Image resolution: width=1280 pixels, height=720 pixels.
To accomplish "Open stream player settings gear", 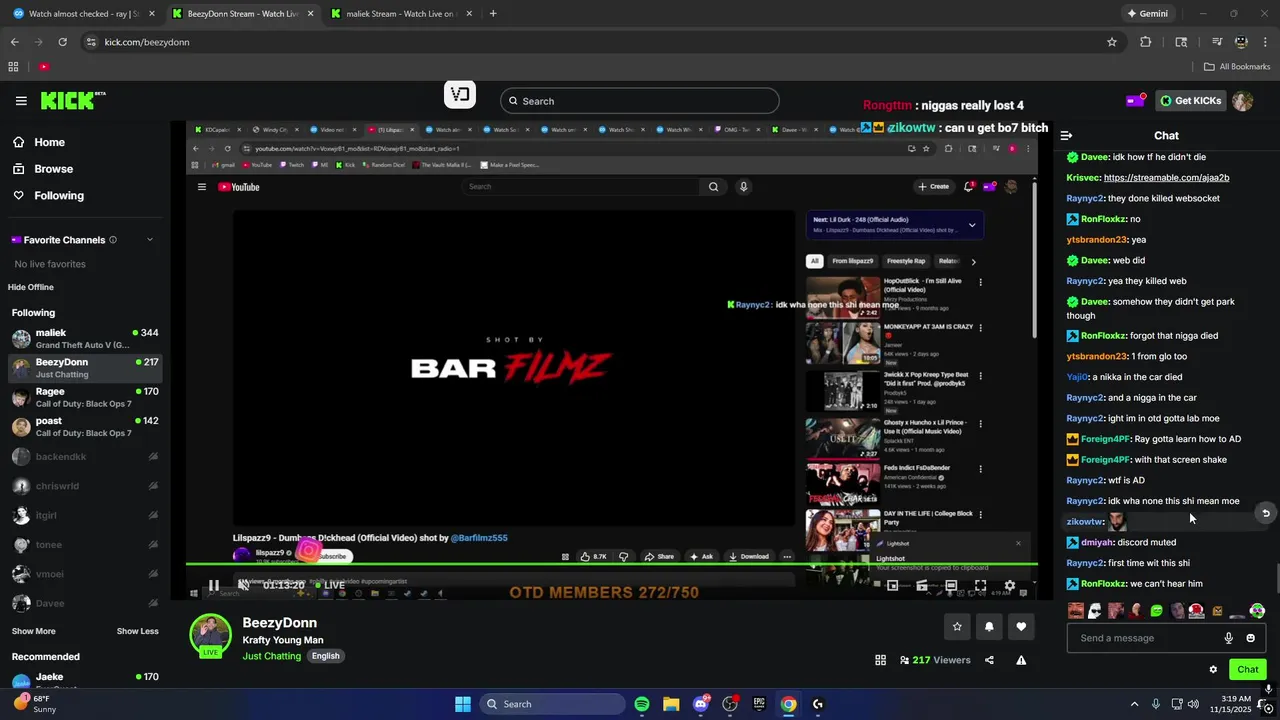I will (x=1009, y=586).
